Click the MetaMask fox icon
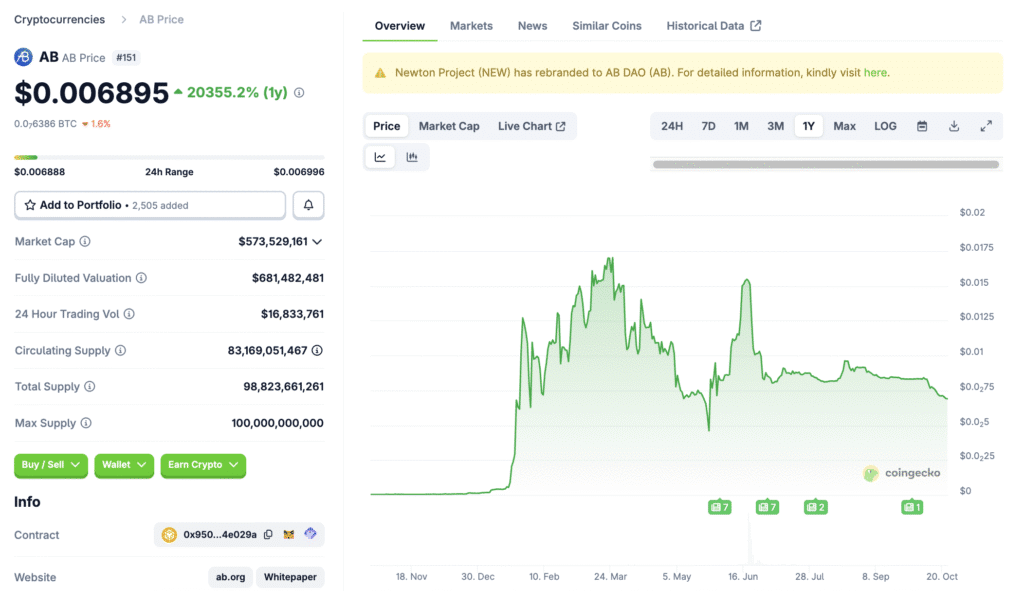Viewport: 1024px width, 591px height. [x=289, y=535]
